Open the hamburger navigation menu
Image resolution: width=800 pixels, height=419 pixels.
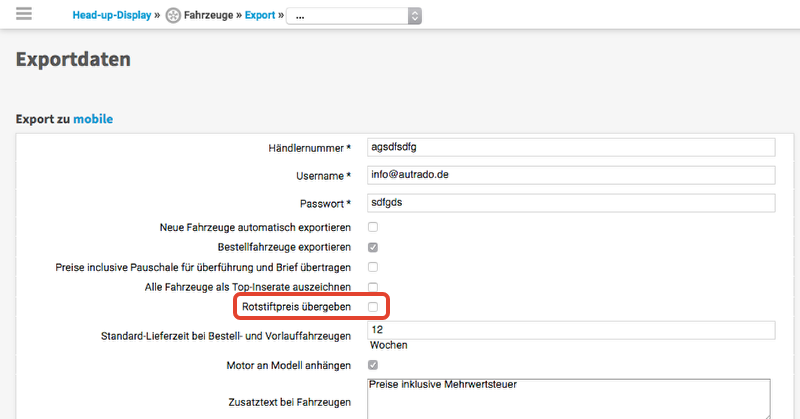[24, 14]
